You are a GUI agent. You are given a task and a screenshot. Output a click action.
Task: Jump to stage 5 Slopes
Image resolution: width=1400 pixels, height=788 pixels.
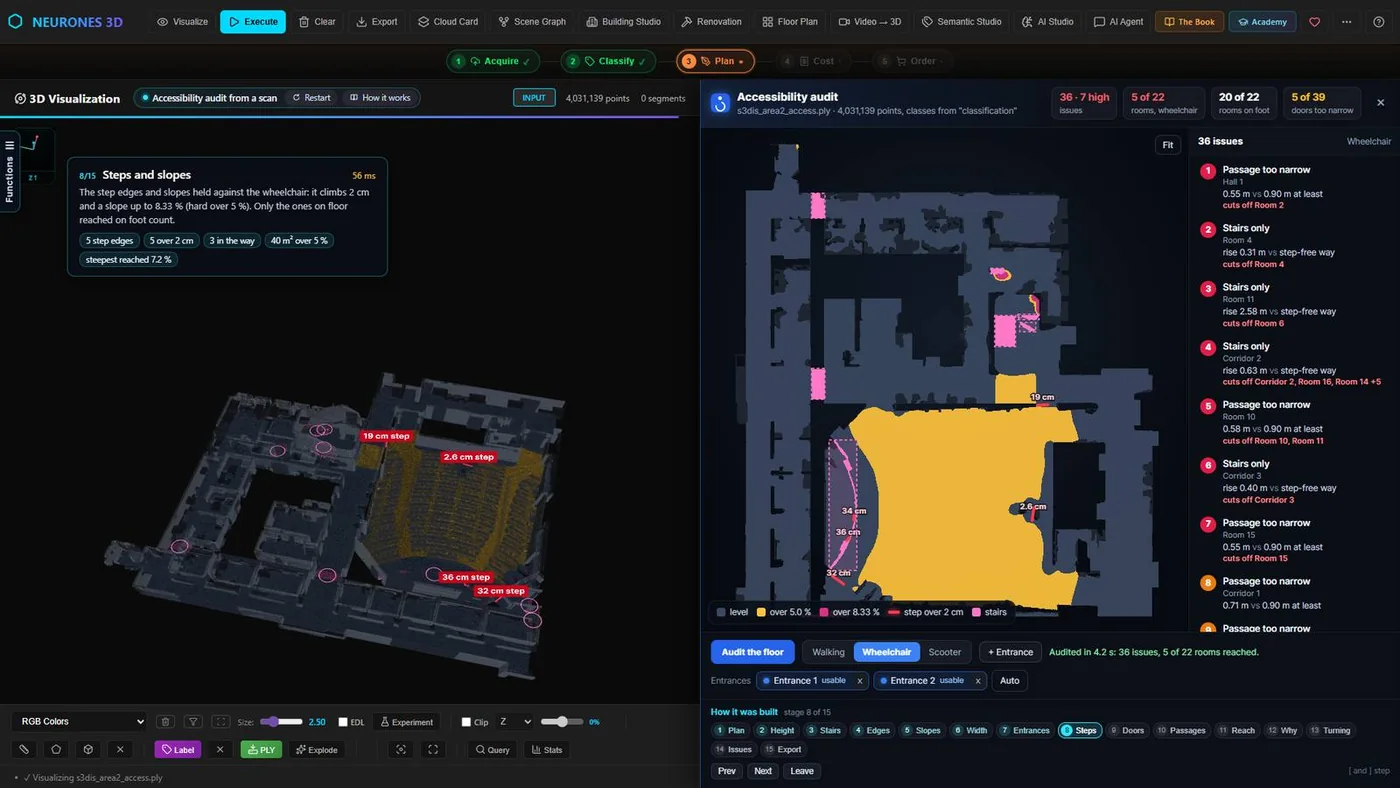[x=921, y=731]
